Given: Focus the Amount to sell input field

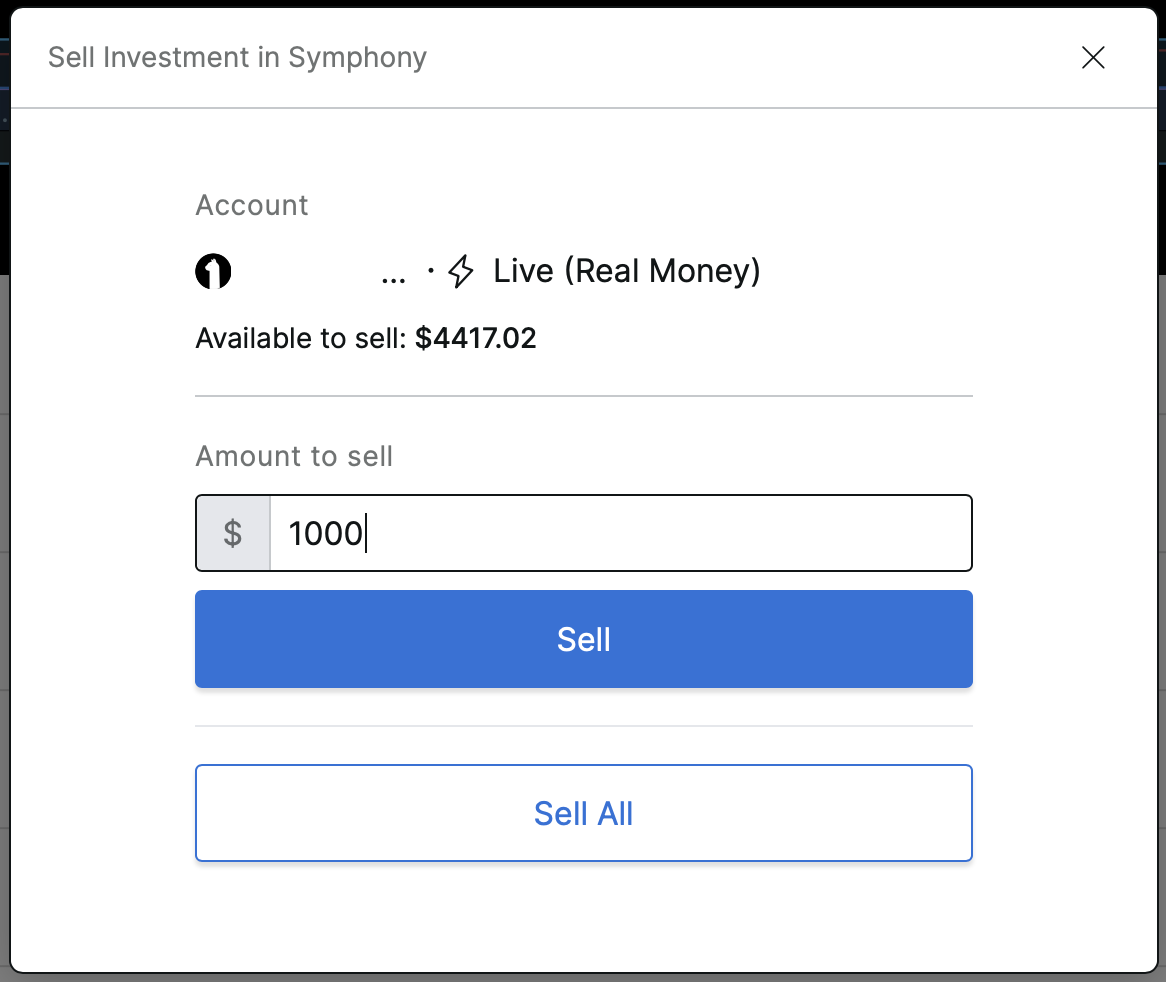Looking at the screenshot, I should tap(620, 533).
